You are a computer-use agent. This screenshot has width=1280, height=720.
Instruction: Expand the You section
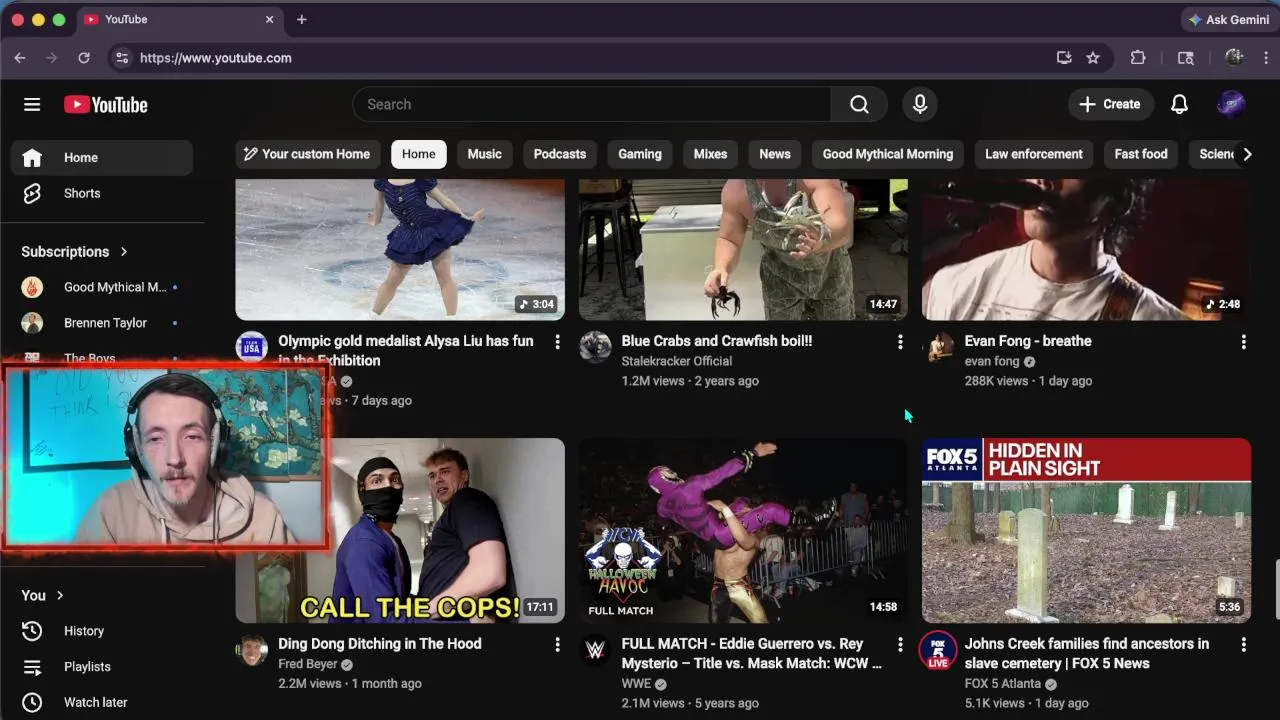(43, 595)
